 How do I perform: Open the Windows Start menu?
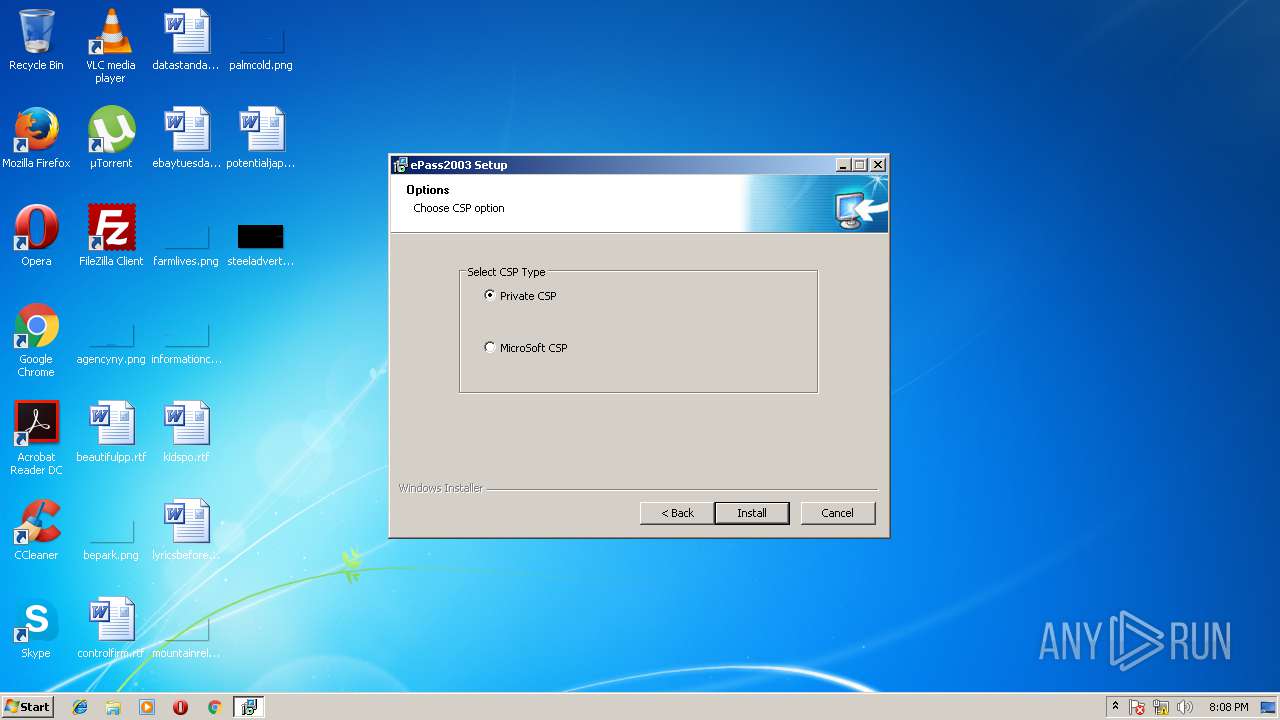[27, 707]
